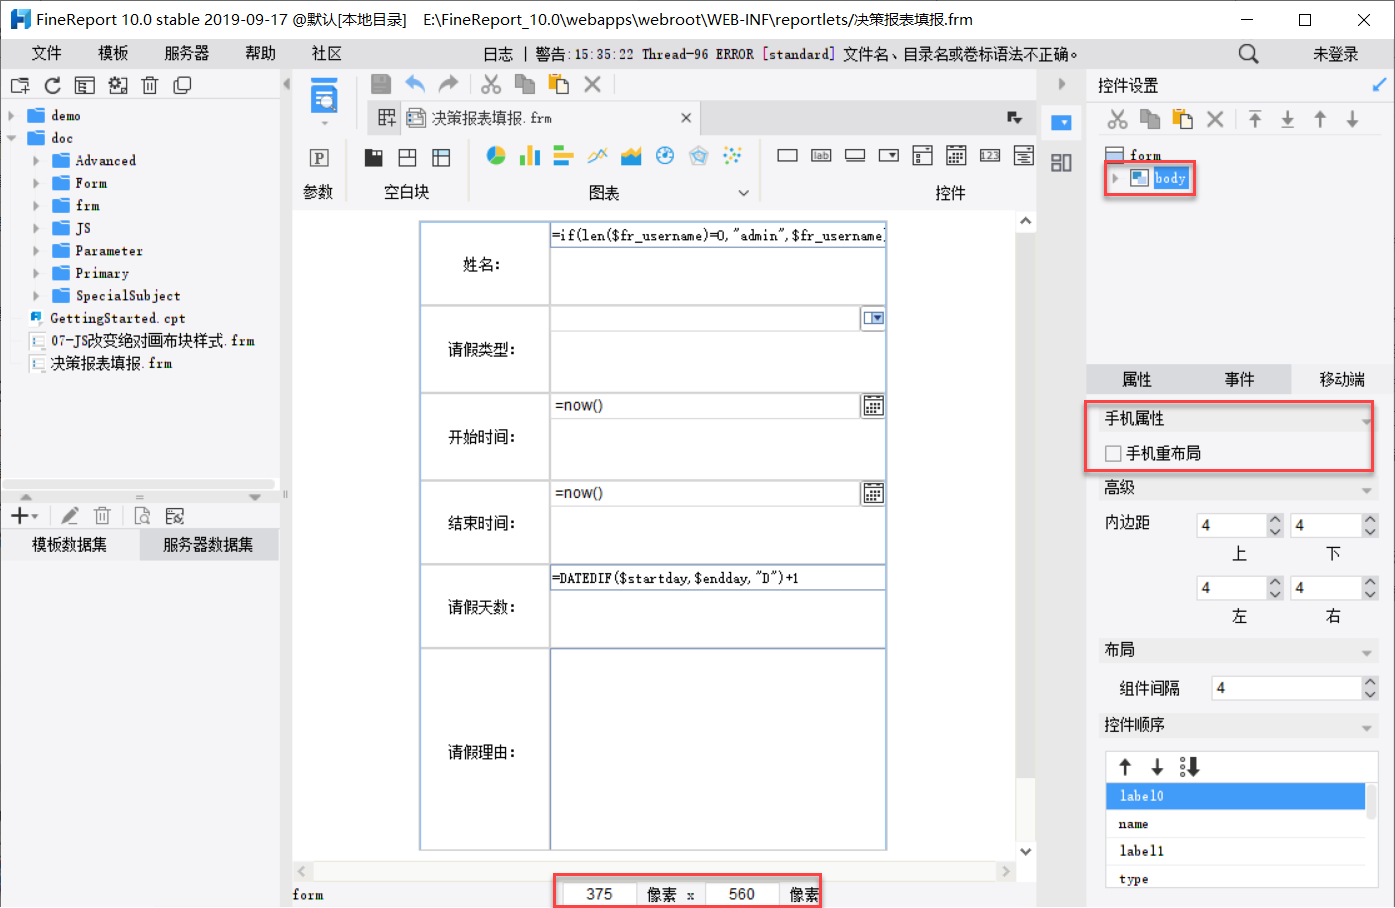Switch to 服务器数据集 tab
This screenshot has width=1395, height=908.
click(x=208, y=545)
